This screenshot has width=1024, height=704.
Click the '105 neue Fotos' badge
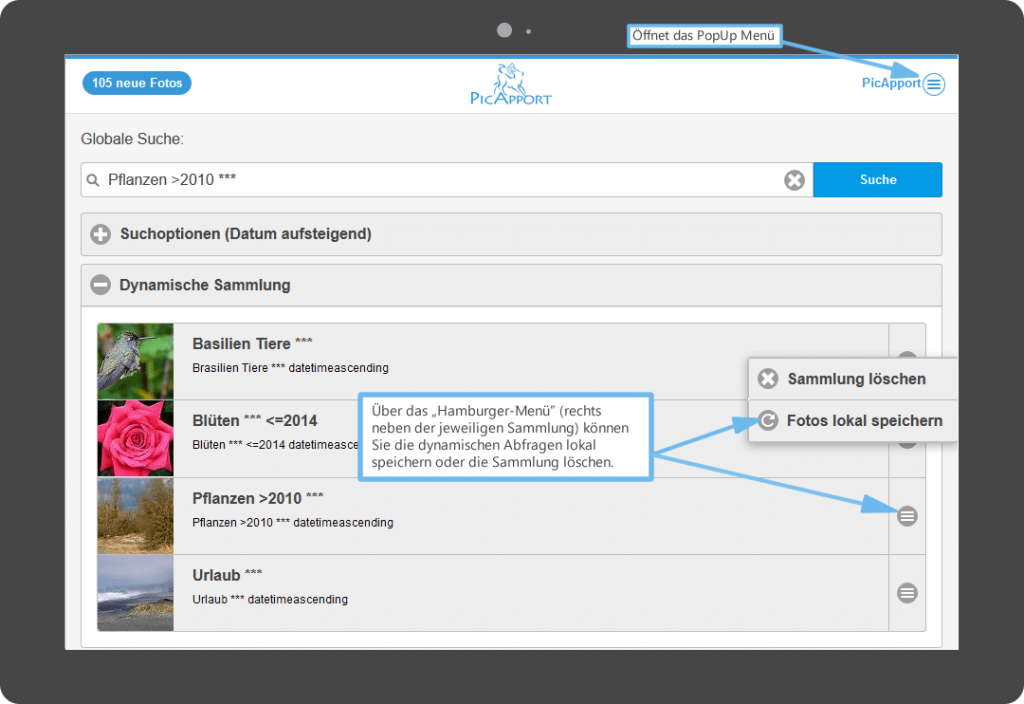(137, 83)
